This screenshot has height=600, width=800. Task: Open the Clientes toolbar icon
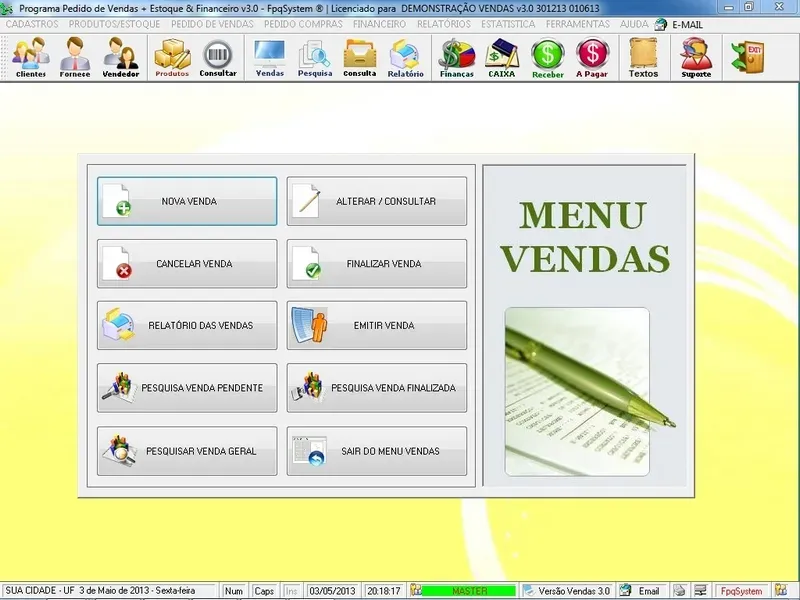click(x=30, y=57)
